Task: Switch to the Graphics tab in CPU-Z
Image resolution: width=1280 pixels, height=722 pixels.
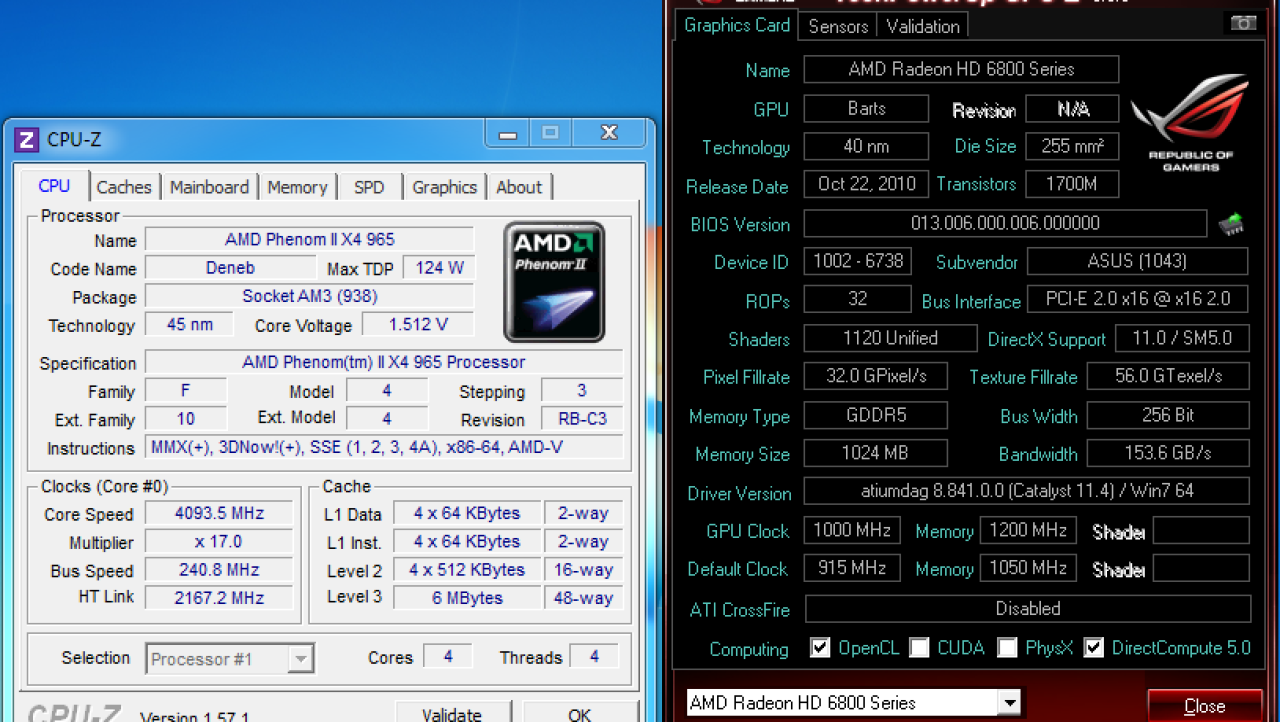Action: pyautogui.click(x=444, y=187)
